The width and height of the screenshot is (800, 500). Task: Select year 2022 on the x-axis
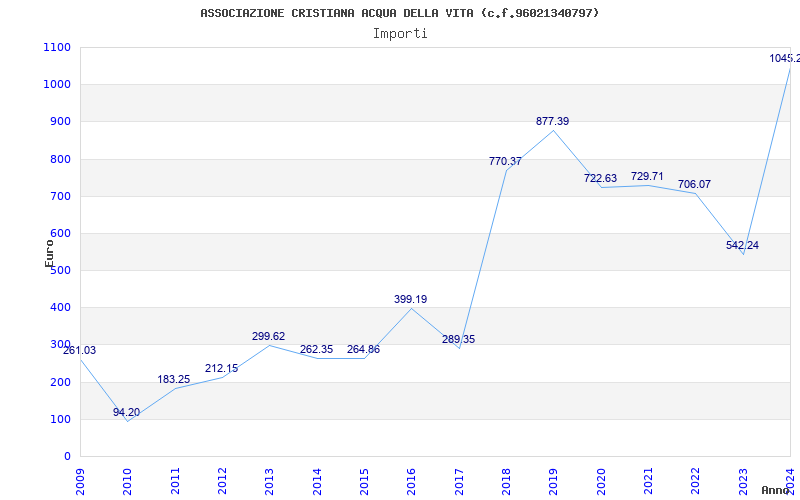click(x=695, y=478)
